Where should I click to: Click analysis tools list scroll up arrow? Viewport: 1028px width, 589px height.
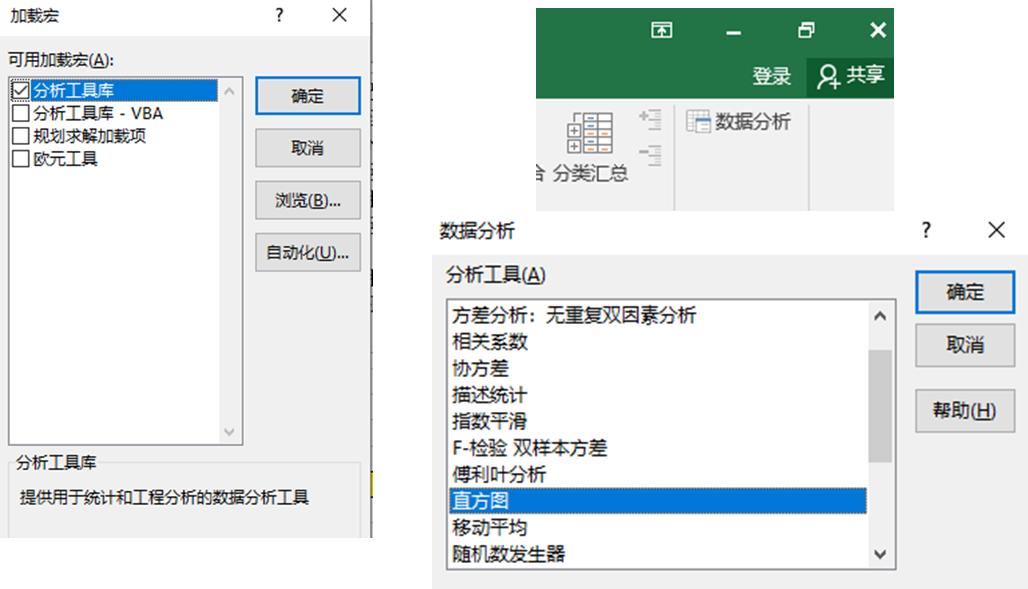click(x=880, y=316)
